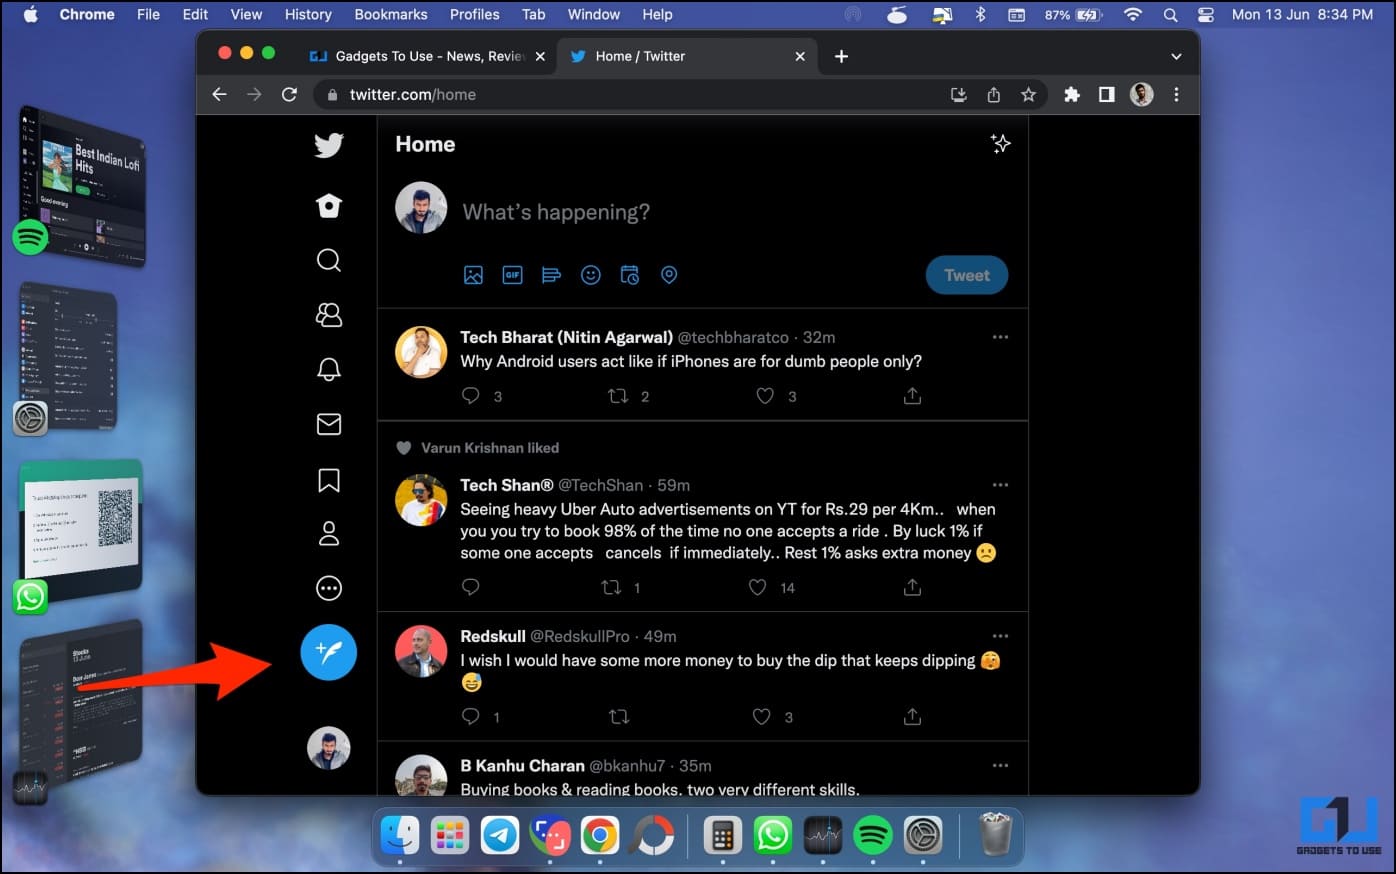Image resolution: width=1396 pixels, height=874 pixels.
Task: Schedule the tweet with calendar icon
Action: point(630,275)
